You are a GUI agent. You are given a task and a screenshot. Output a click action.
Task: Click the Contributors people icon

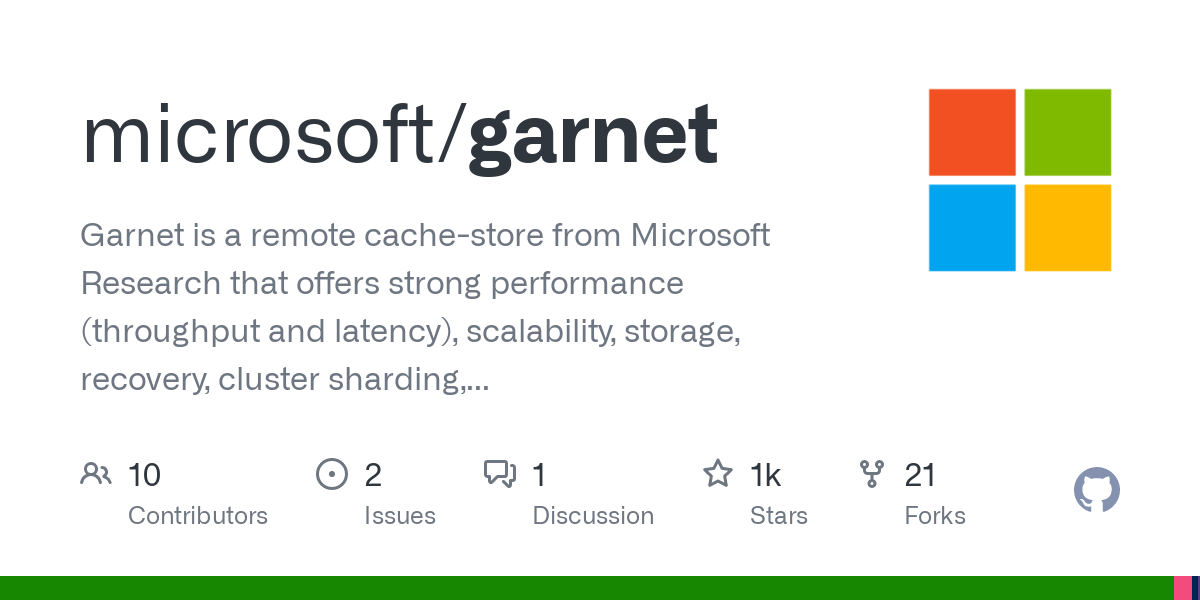96,474
